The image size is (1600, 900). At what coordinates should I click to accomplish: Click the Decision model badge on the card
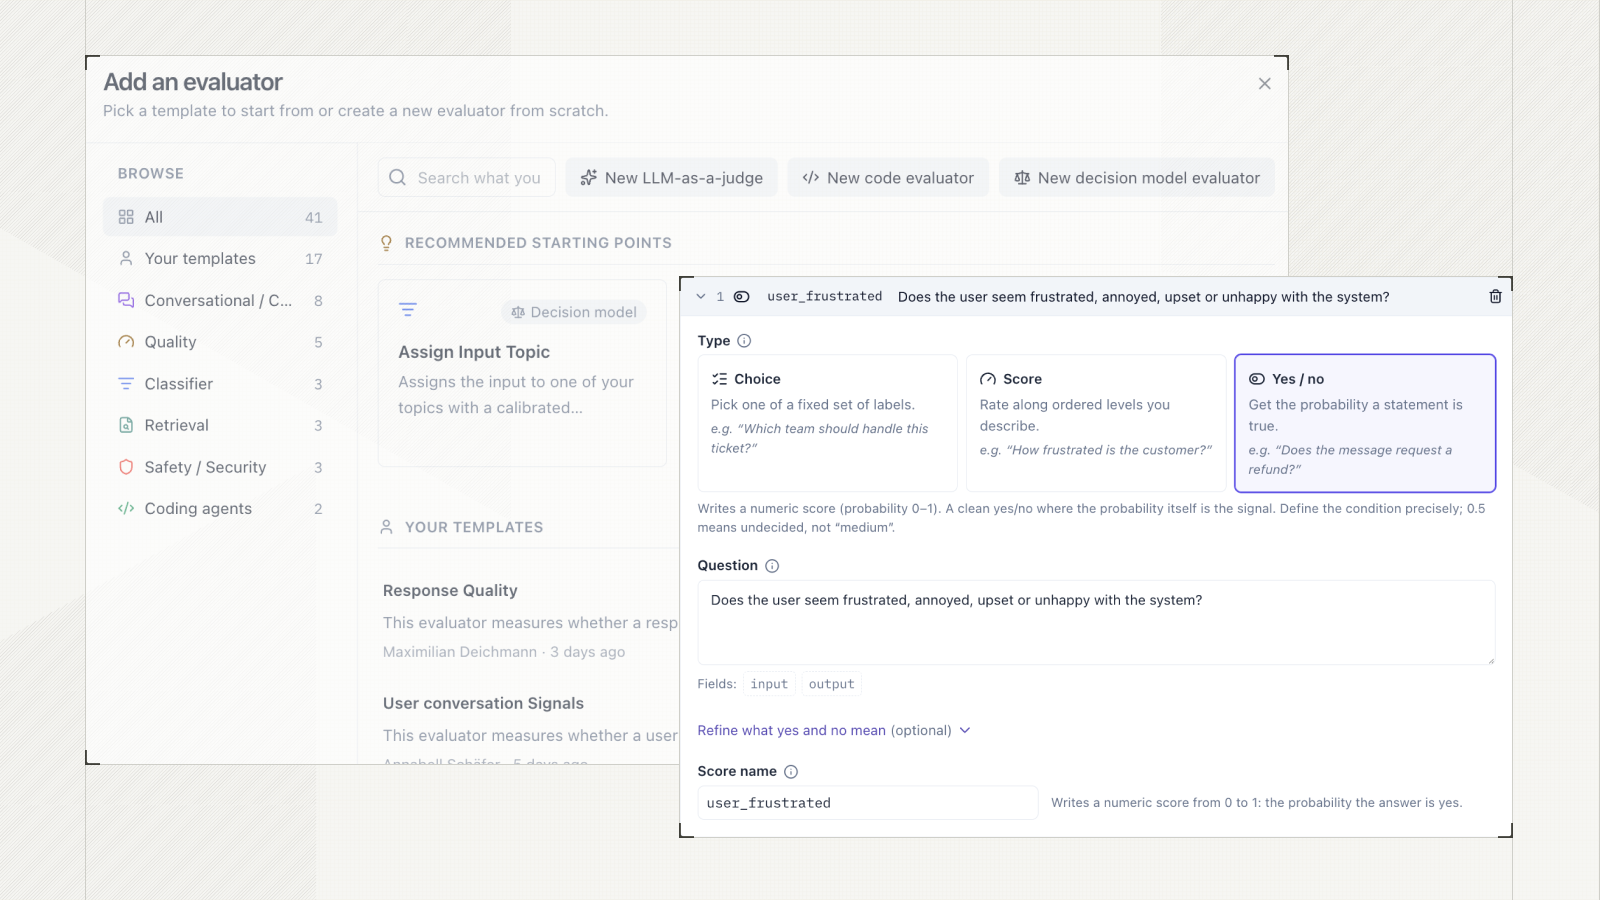click(574, 312)
